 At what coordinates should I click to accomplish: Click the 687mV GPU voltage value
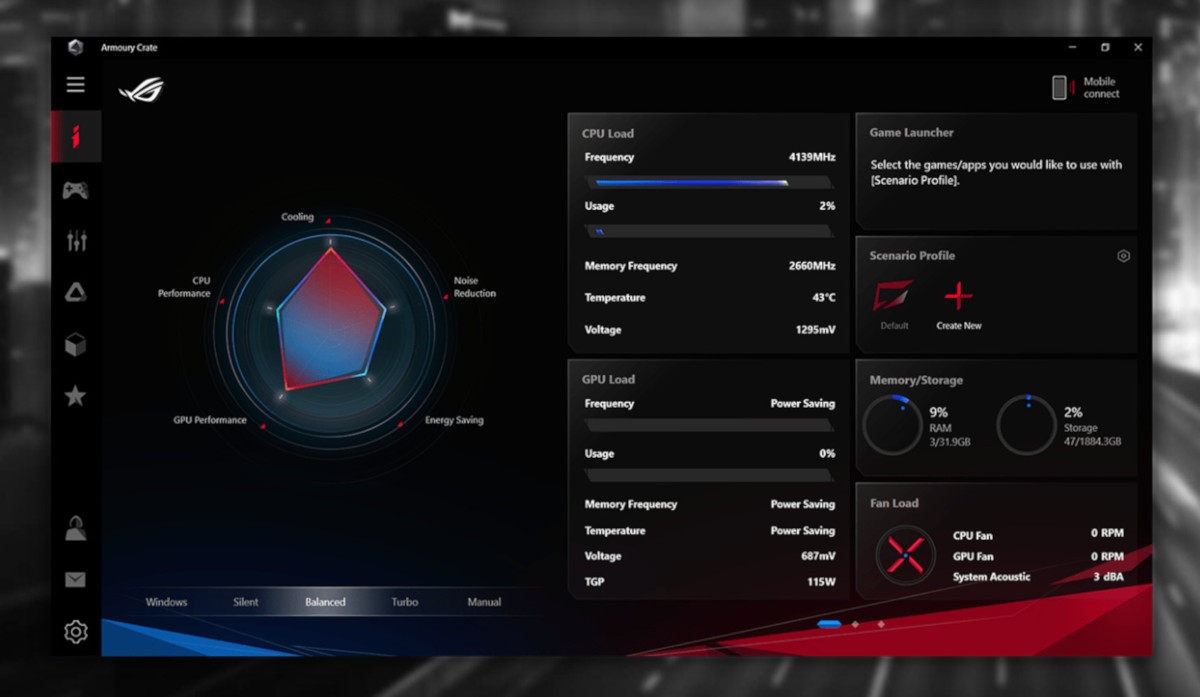click(818, 556)
